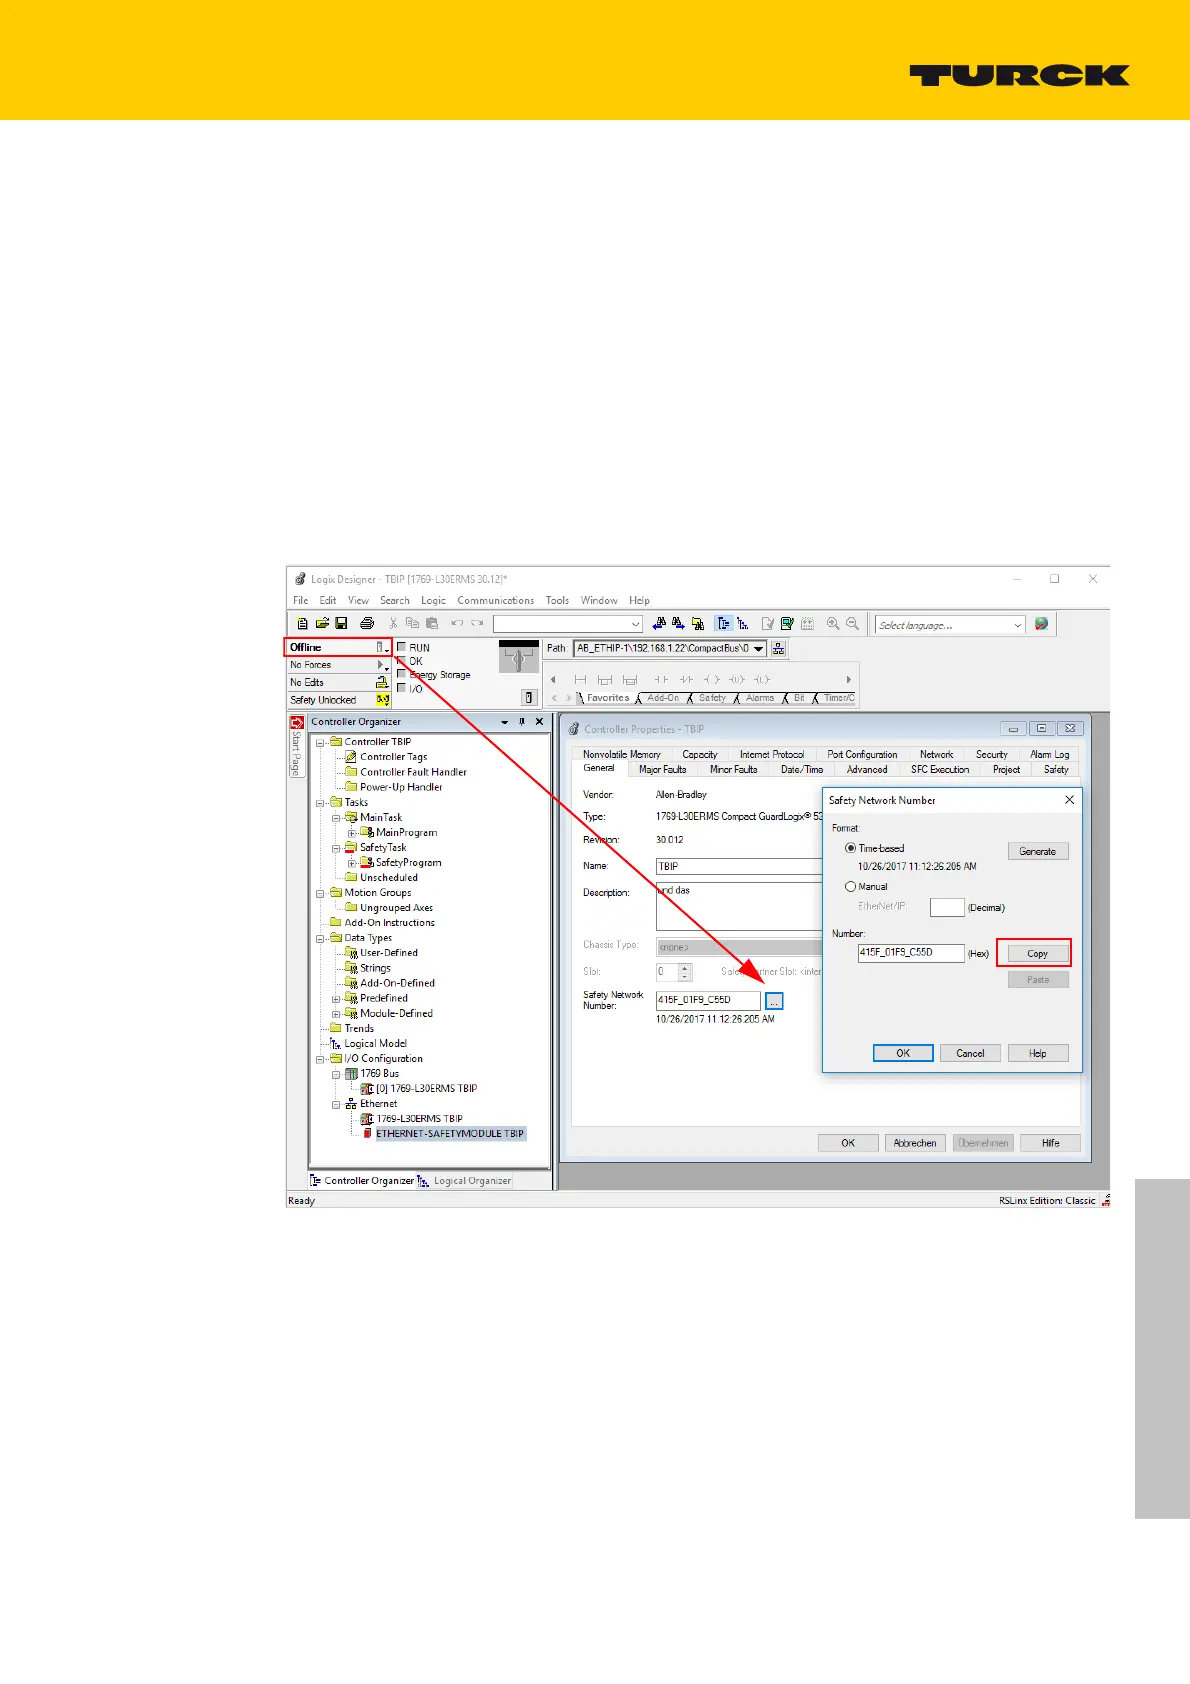Save the project with the diskette icon
This screenshot has height=1684, width=1190.
pos(341,624)
